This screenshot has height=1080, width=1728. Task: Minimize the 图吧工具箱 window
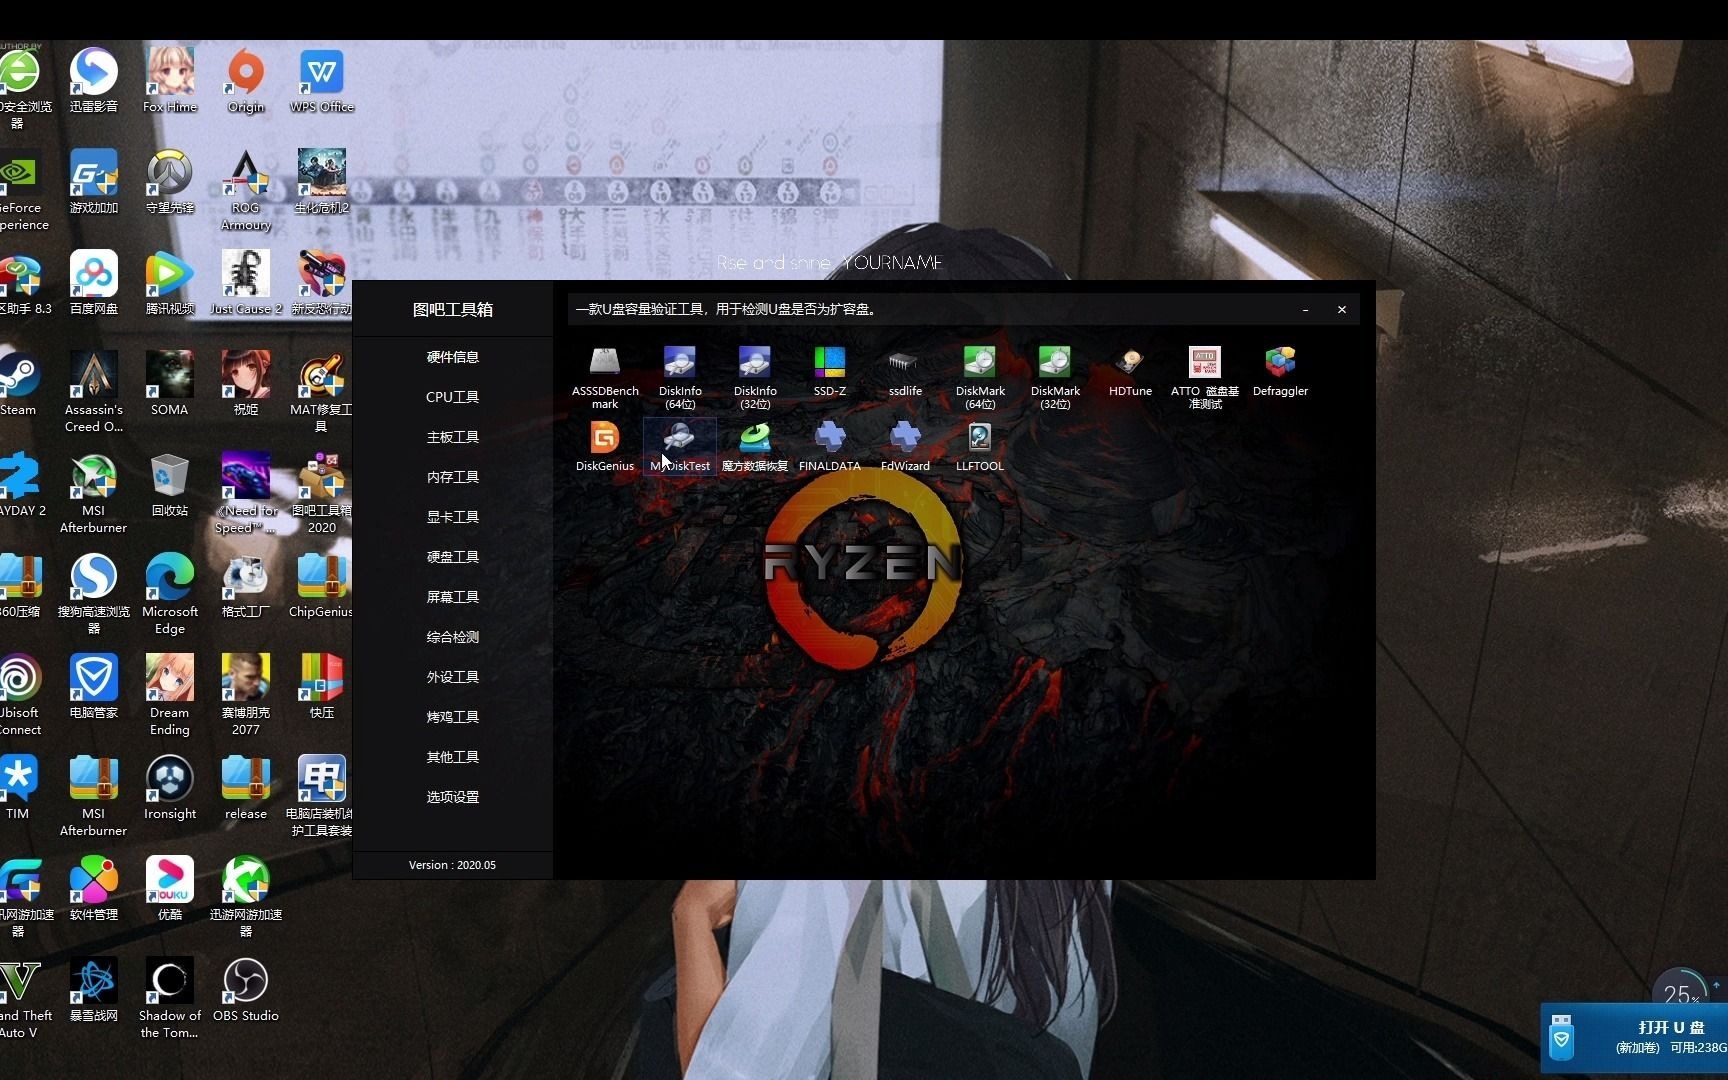pos(1305,310)
